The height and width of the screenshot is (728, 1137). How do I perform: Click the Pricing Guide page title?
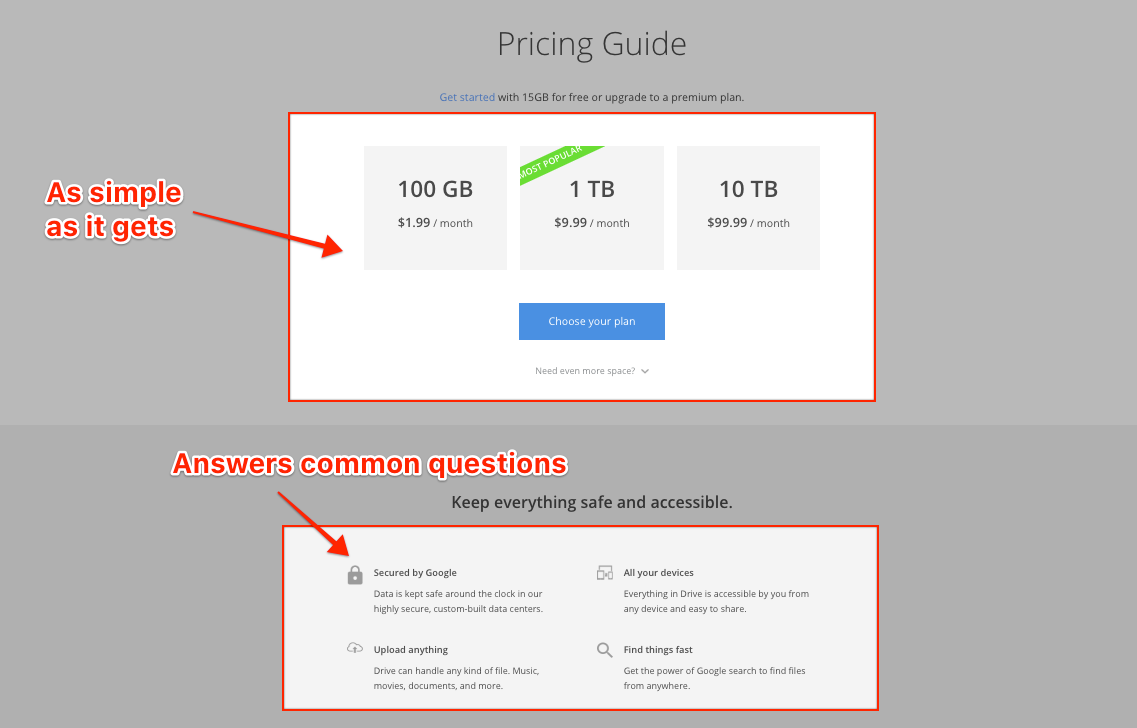point(592,45)
